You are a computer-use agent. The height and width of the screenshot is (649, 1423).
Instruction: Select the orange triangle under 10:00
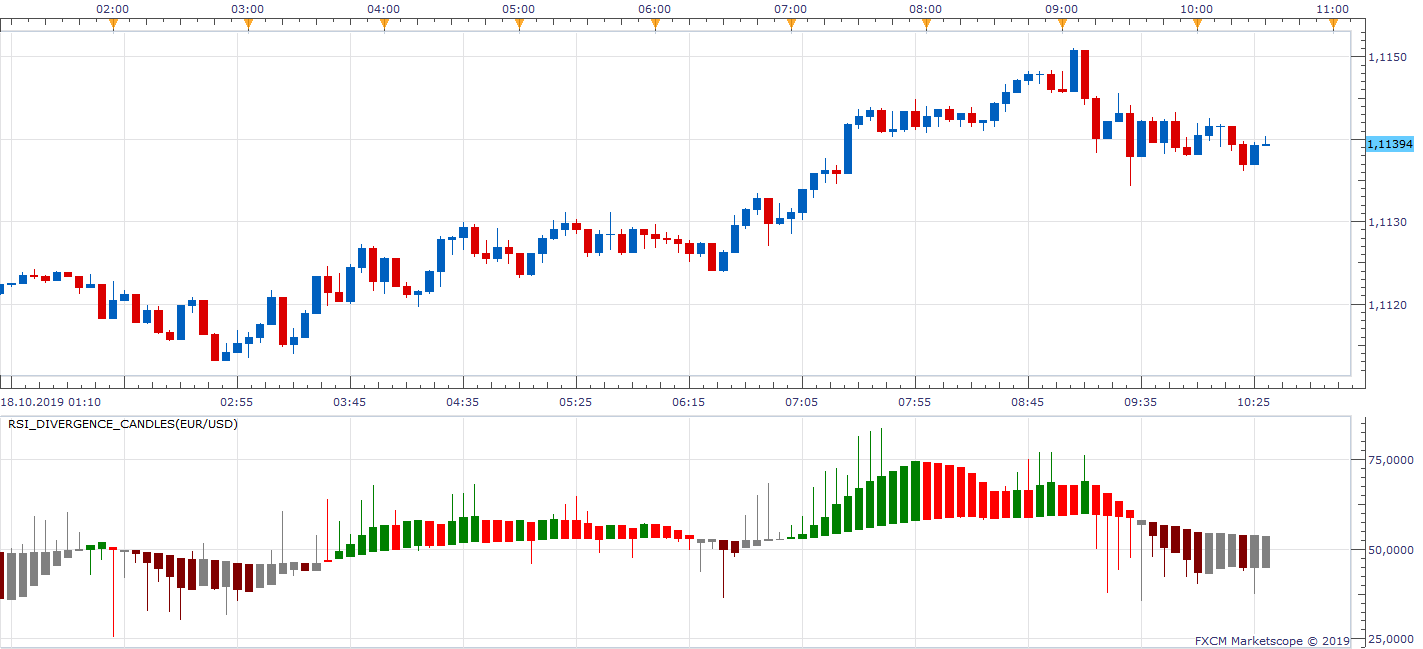tap(1197, 24)
